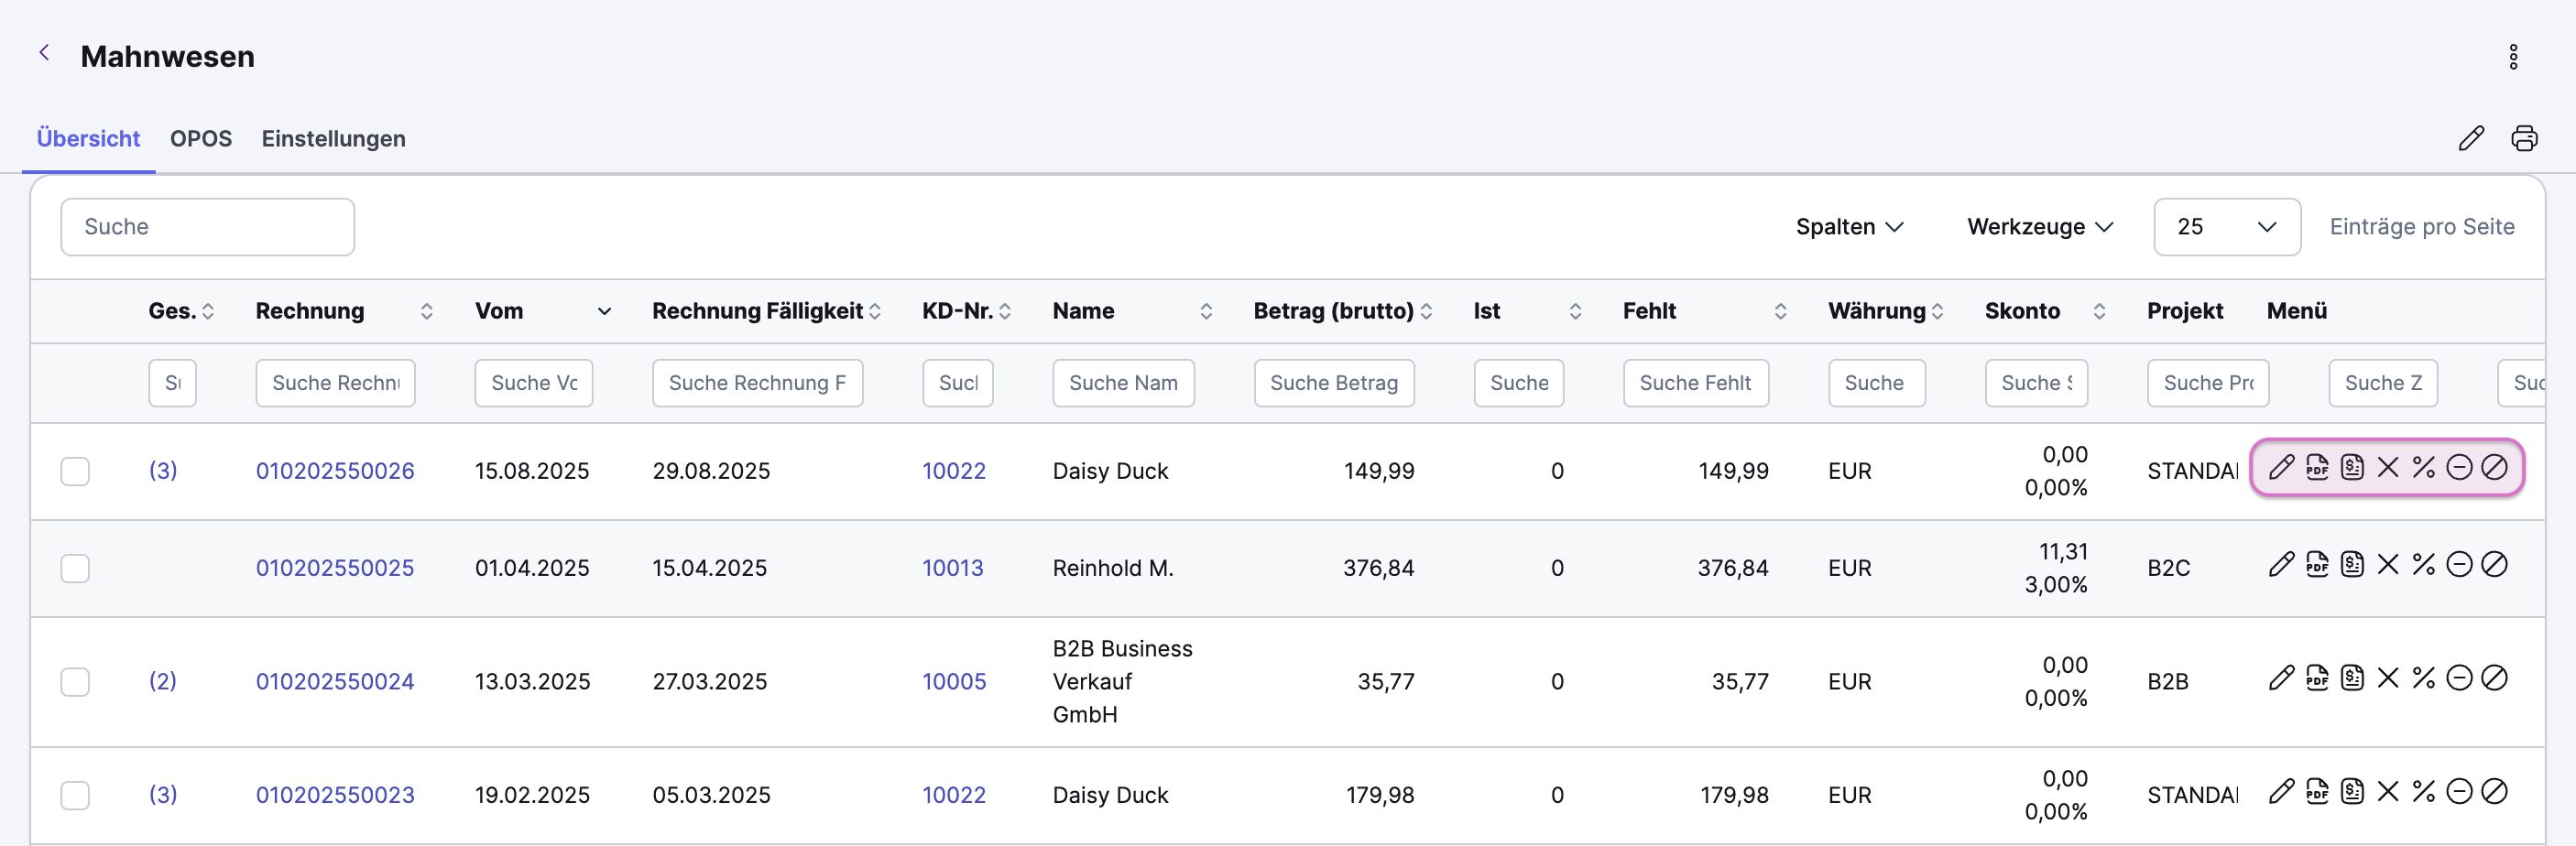Click the printer icon below the header
The width and height of the screenshot is (2576, 846).
click(2524, 138)
